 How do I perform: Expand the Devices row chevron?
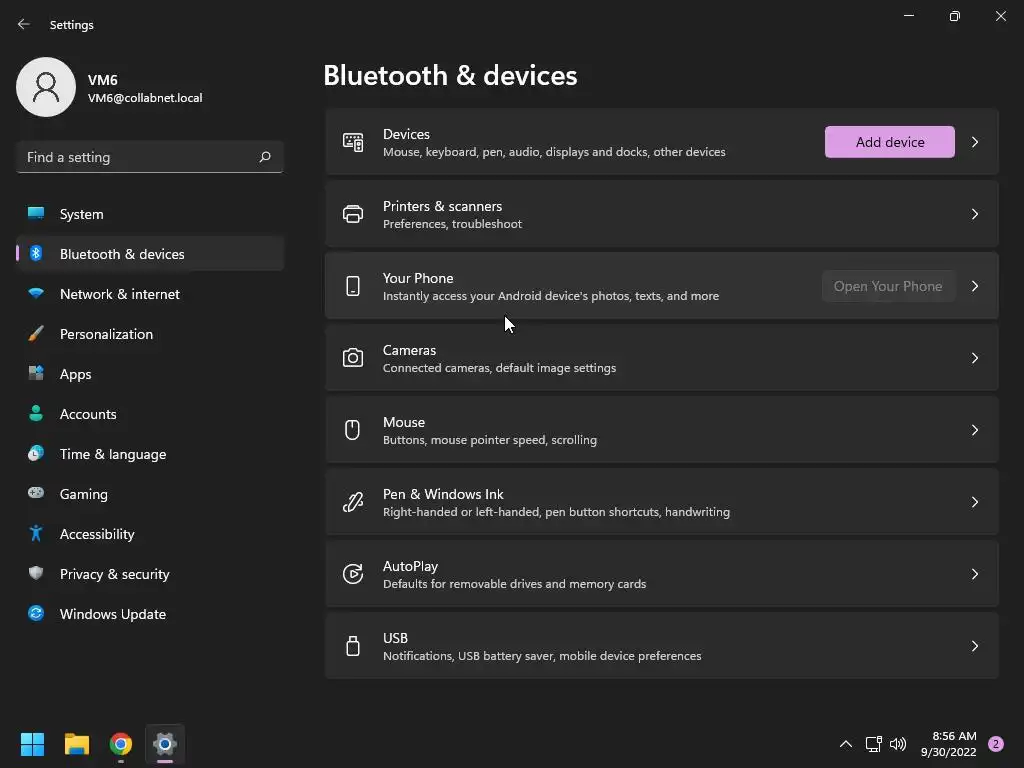pyautogui.click(x=975, y=142)
